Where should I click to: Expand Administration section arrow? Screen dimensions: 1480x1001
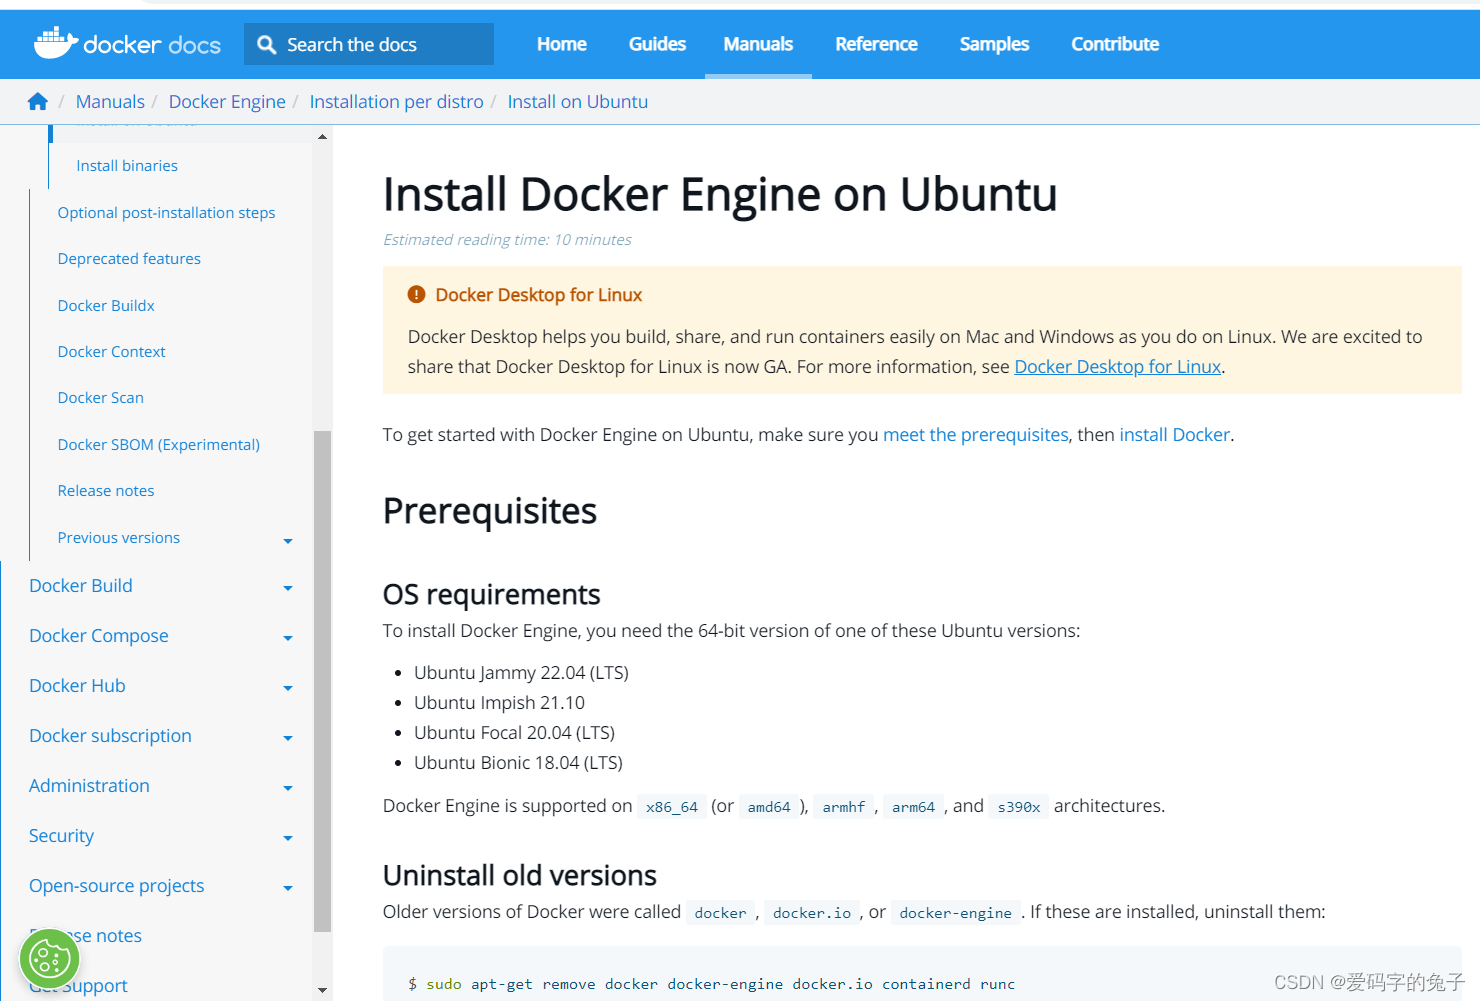click(x=288, y=788)
